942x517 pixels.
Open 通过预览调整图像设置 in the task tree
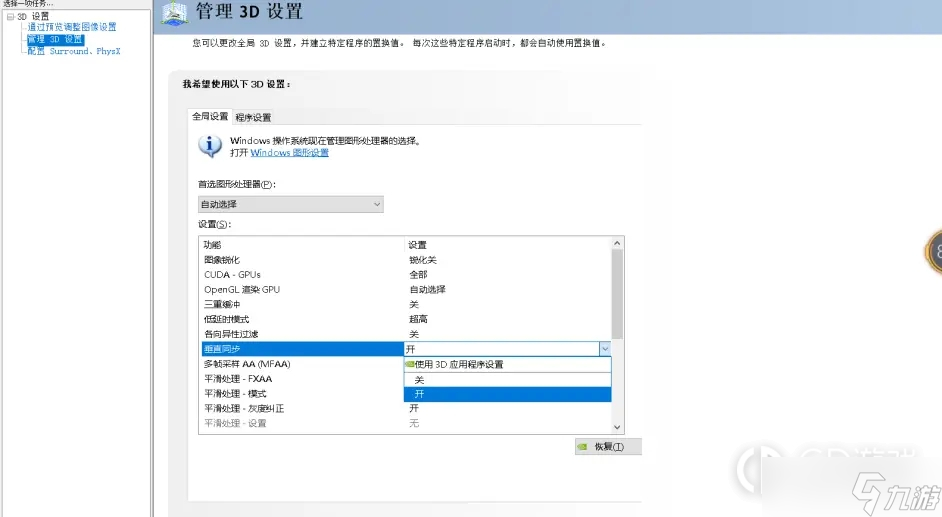tap(72, 27)
